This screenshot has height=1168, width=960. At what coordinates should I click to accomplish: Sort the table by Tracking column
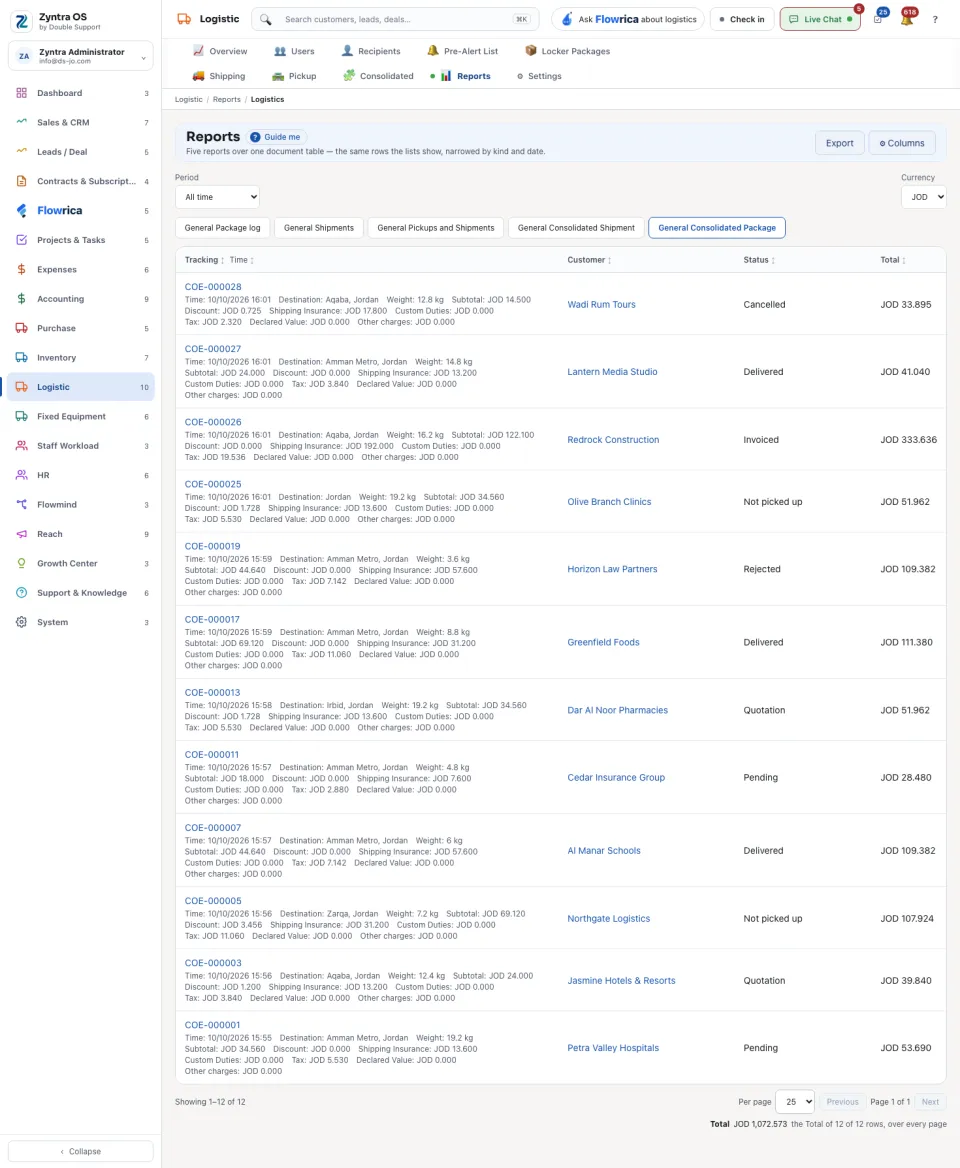click(x=204, y=260)
